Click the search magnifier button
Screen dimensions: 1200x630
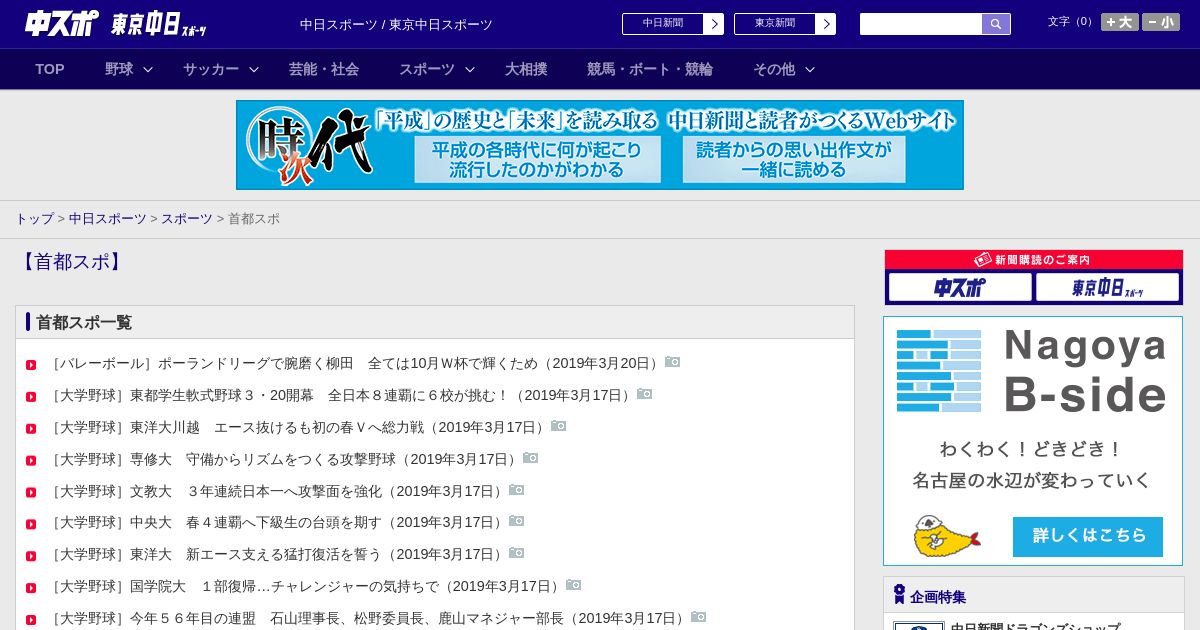pyautogui.click(x=996, y=24)
